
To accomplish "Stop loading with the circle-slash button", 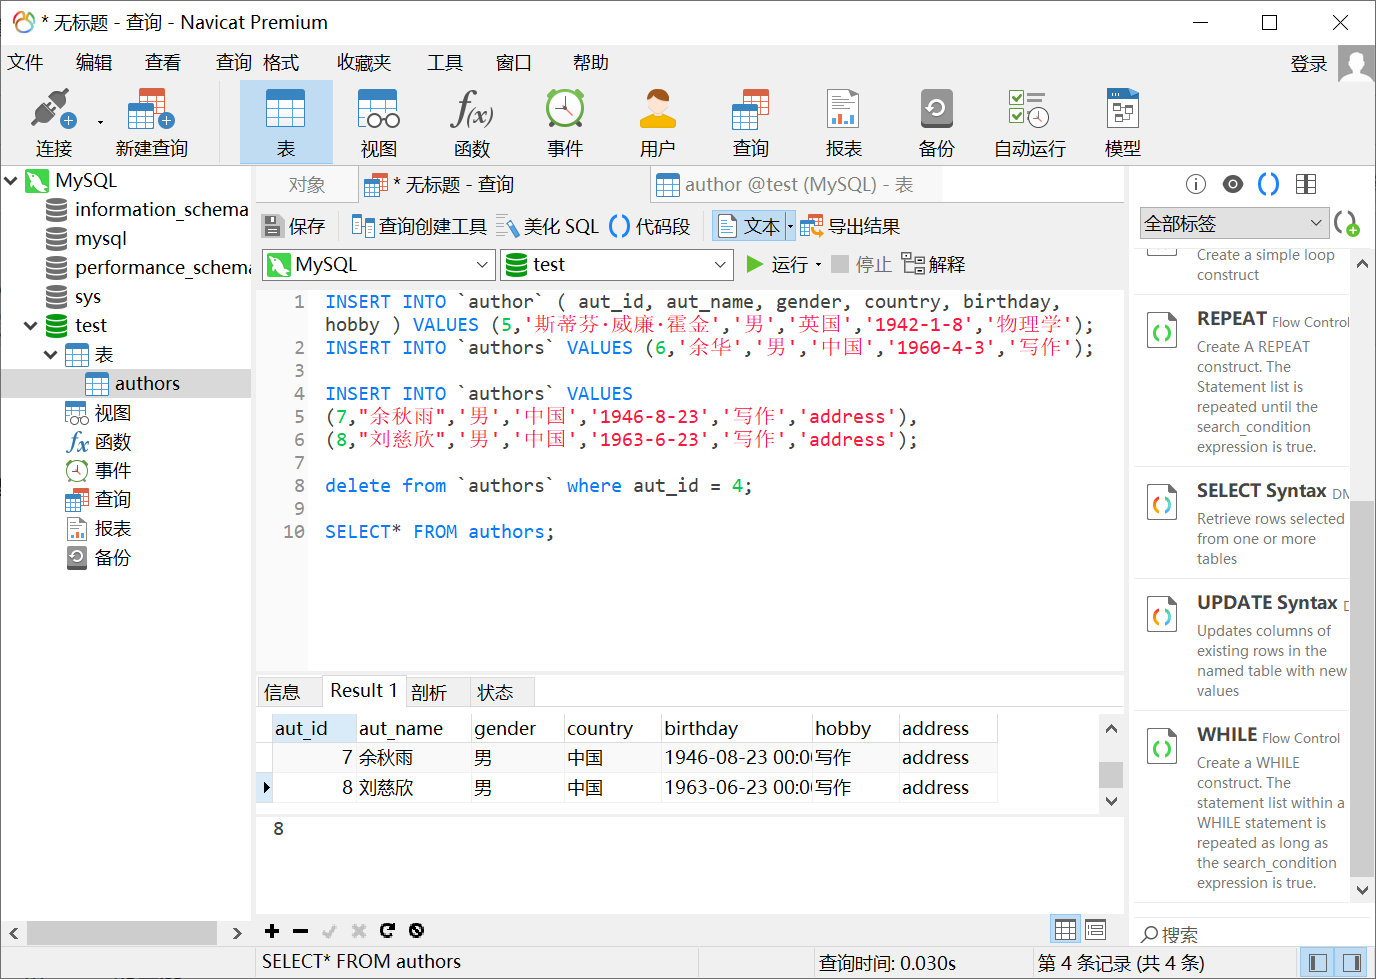I will (416, 931).
